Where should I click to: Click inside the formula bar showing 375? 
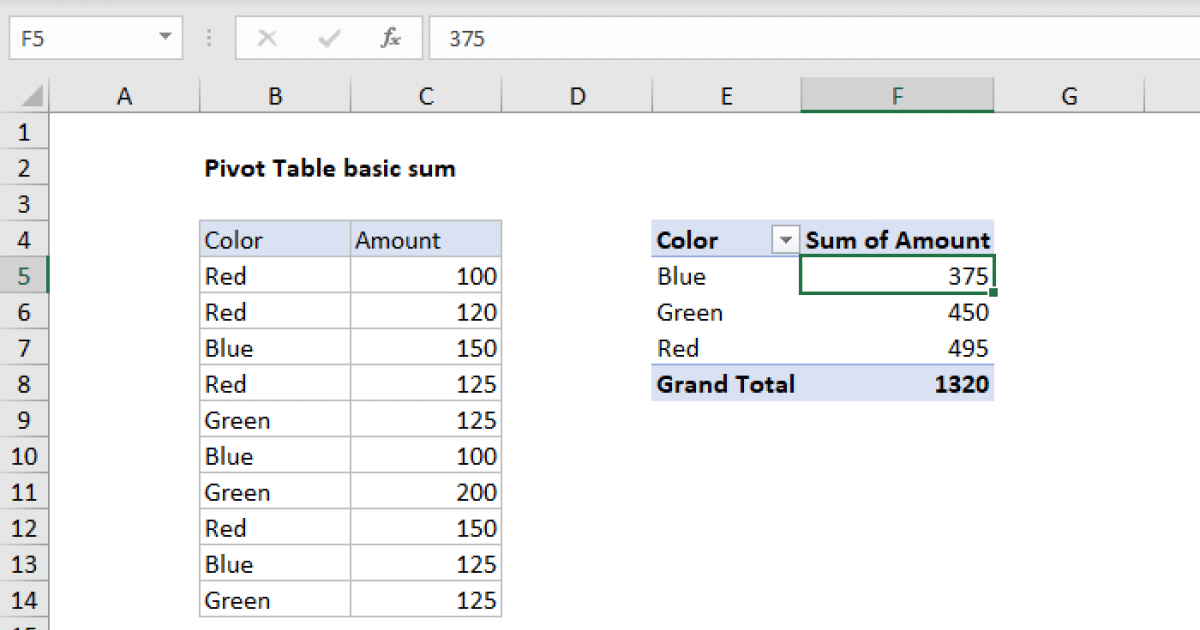(800, 39)
